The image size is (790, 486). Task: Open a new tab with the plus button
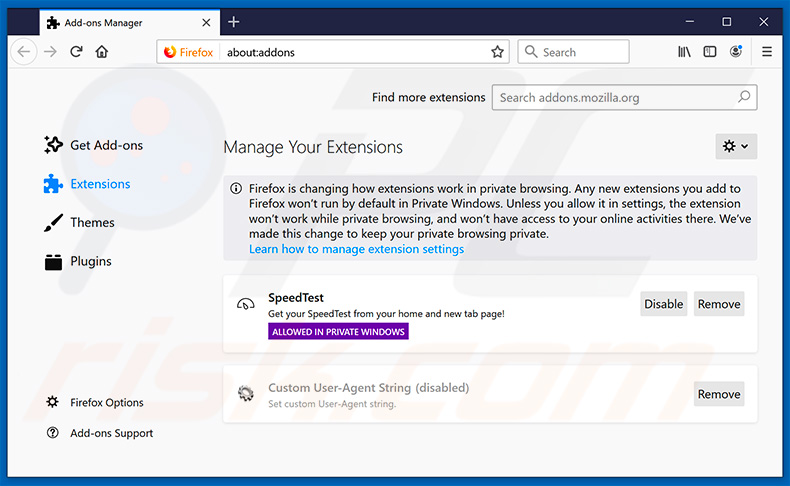tap(234, 21)
